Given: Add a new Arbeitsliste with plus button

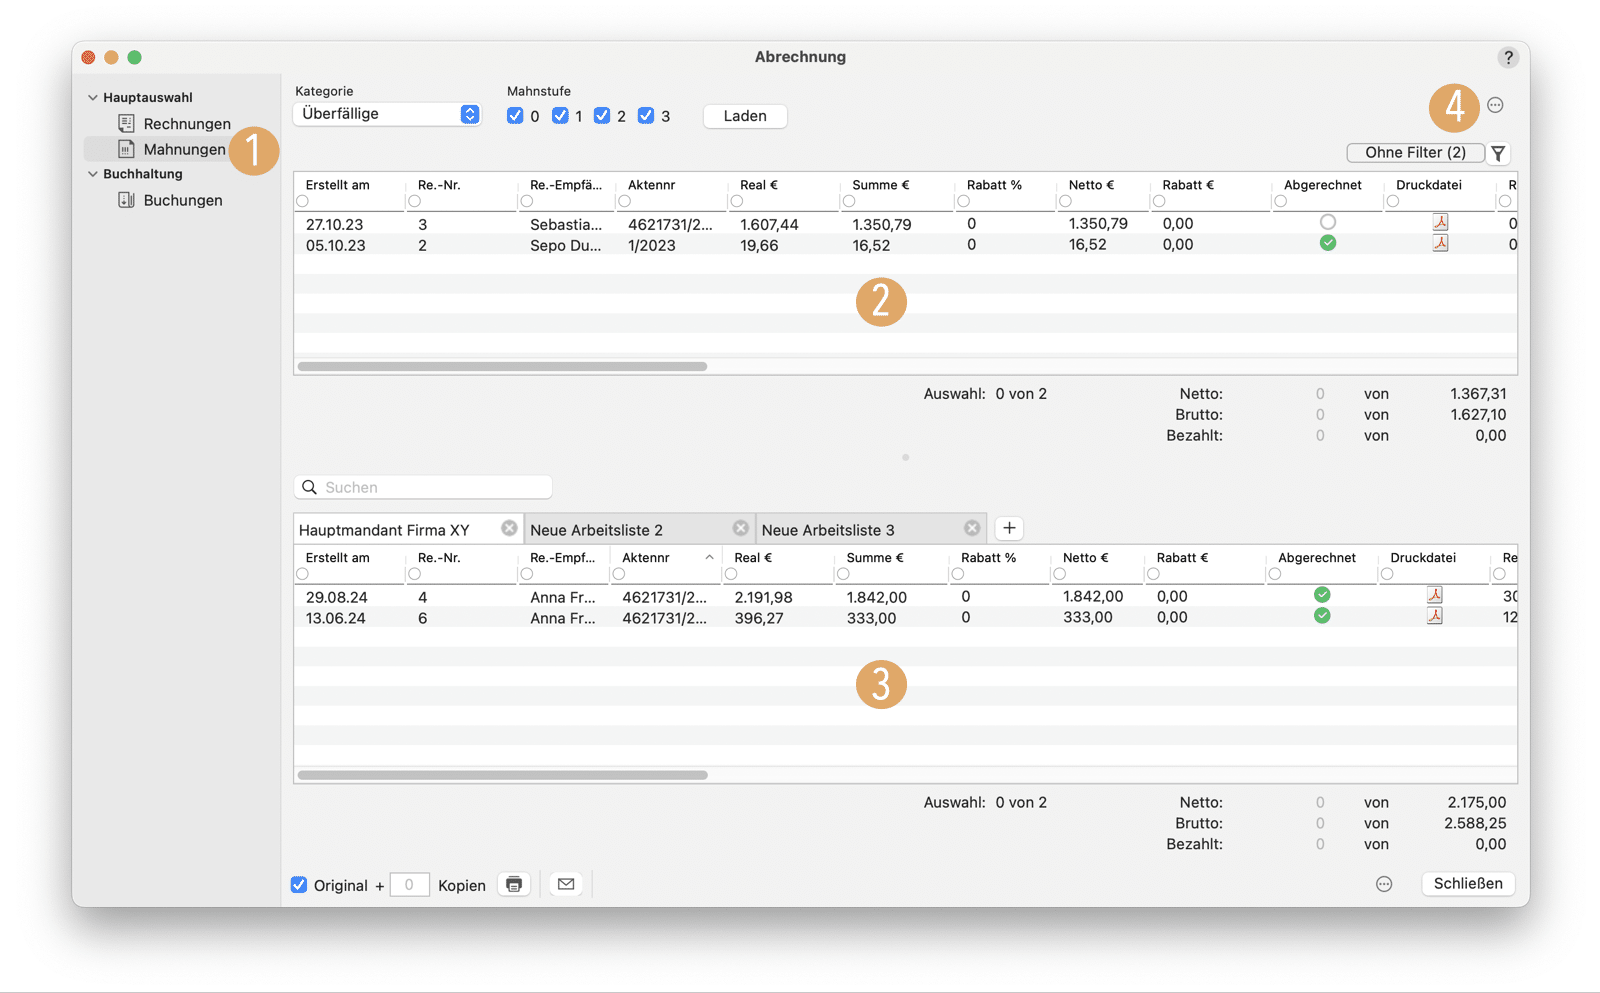Looking at the screenshot, I should (1009, 528).
